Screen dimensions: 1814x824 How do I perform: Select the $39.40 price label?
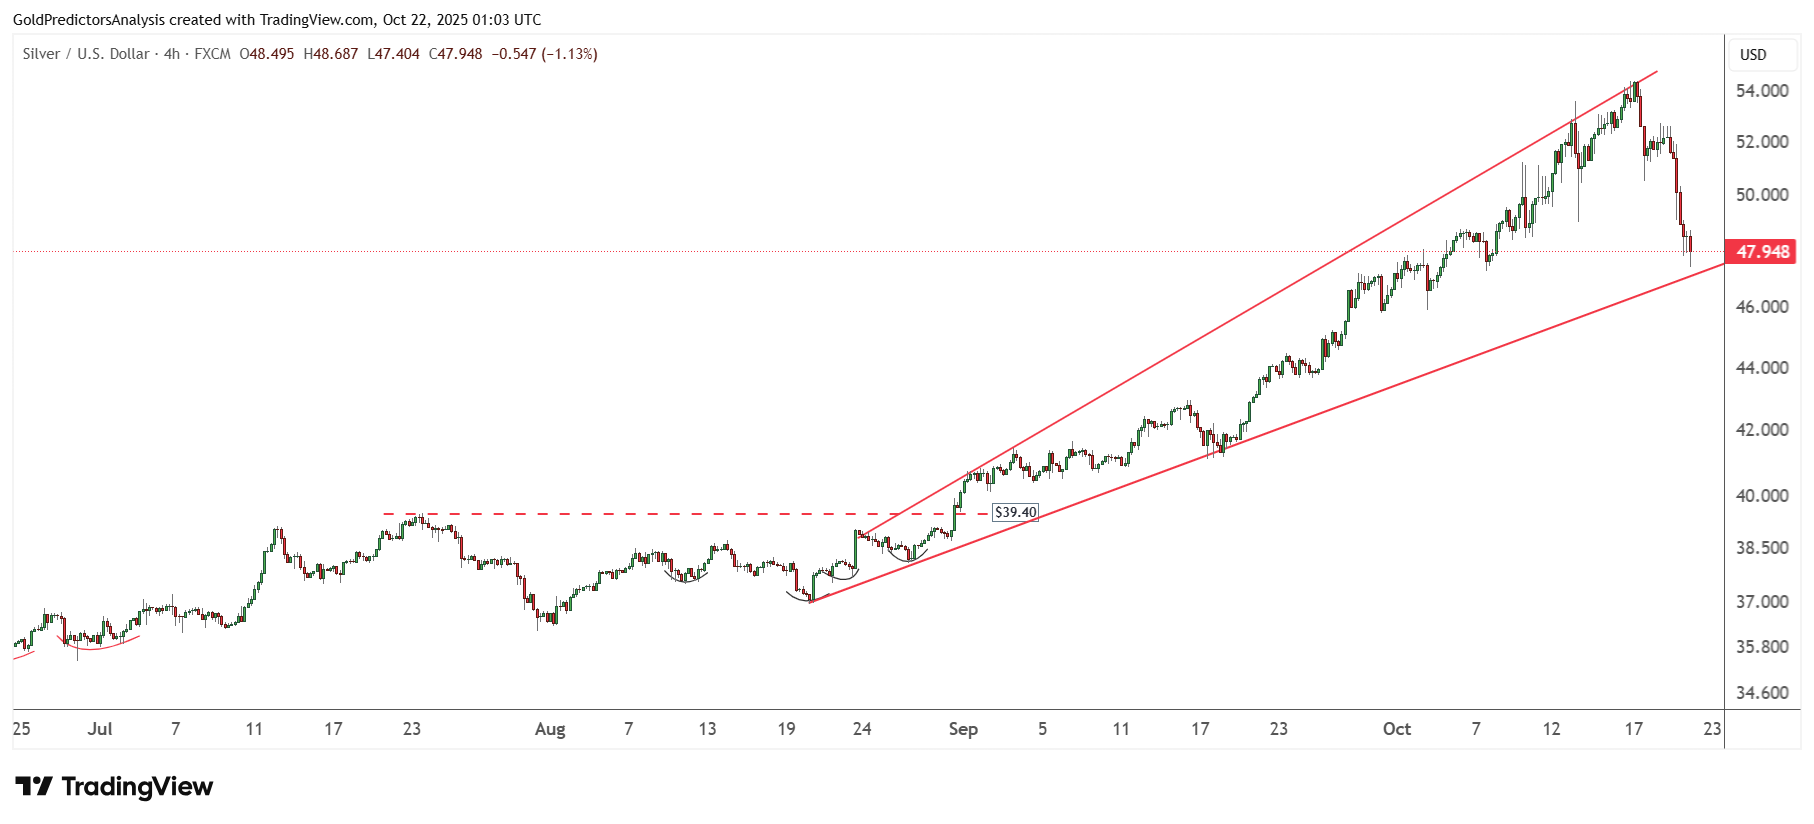click(x=1015, y=513)
